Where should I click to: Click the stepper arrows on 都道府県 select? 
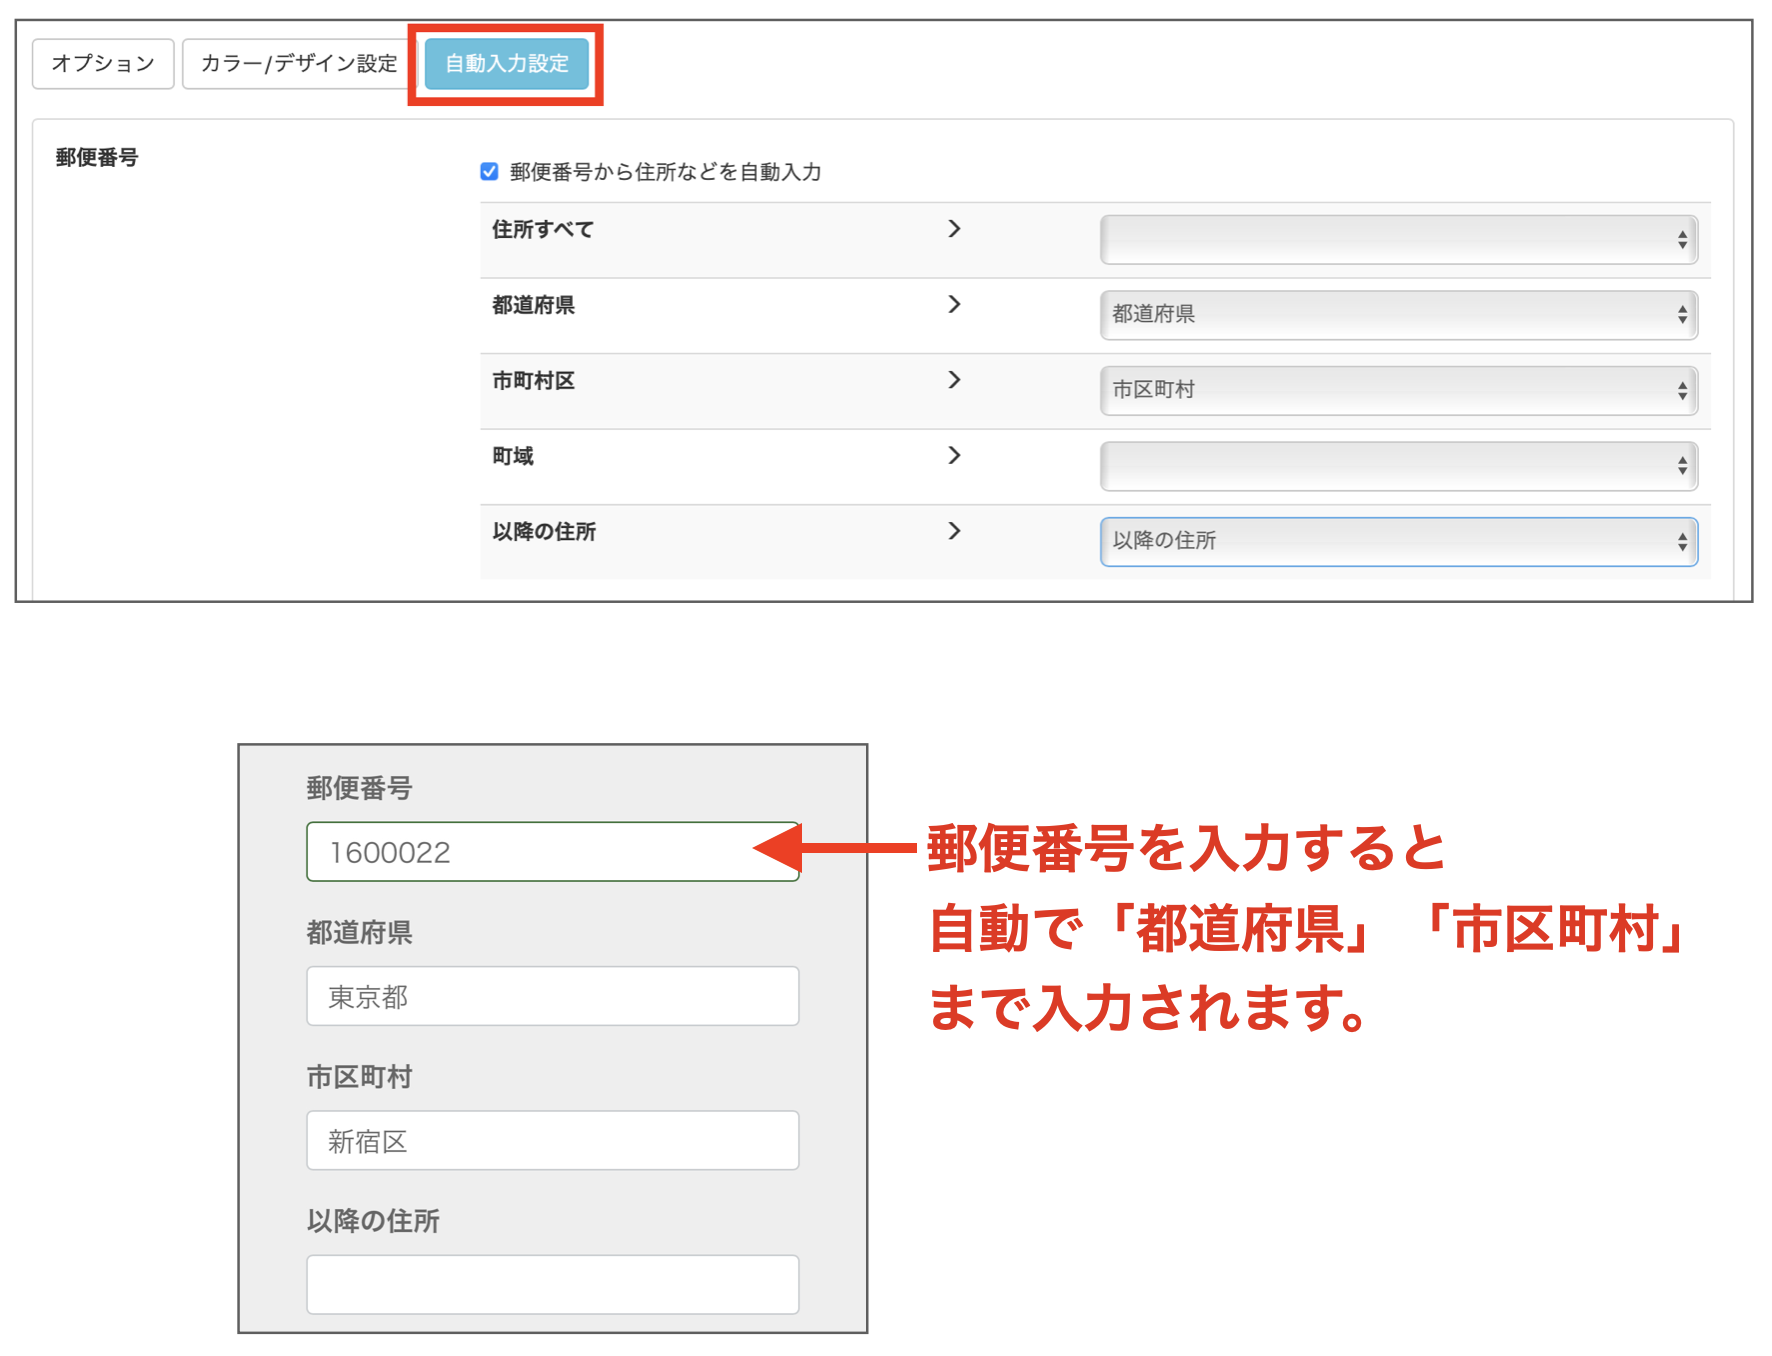click(x=1682, y=315)
